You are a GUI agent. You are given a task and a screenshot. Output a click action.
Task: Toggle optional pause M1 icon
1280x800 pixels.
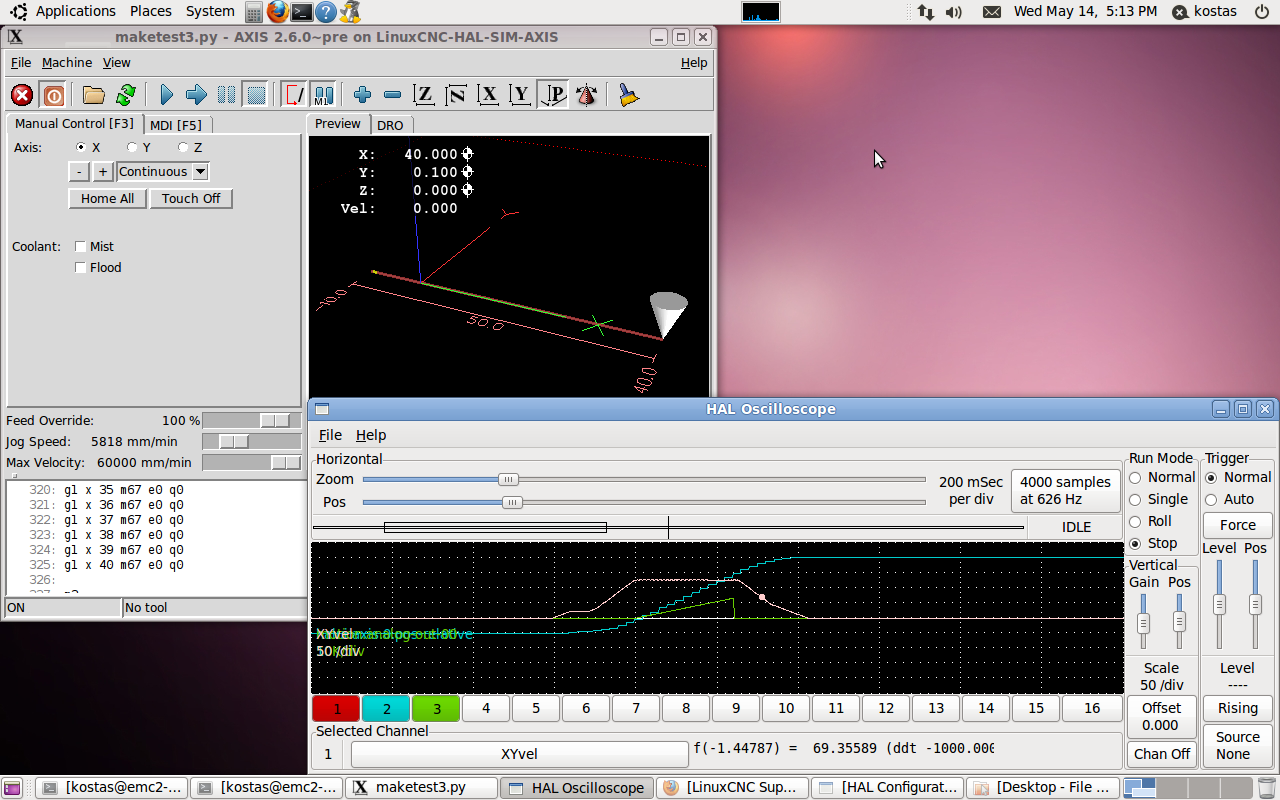[x=324, y=95]
